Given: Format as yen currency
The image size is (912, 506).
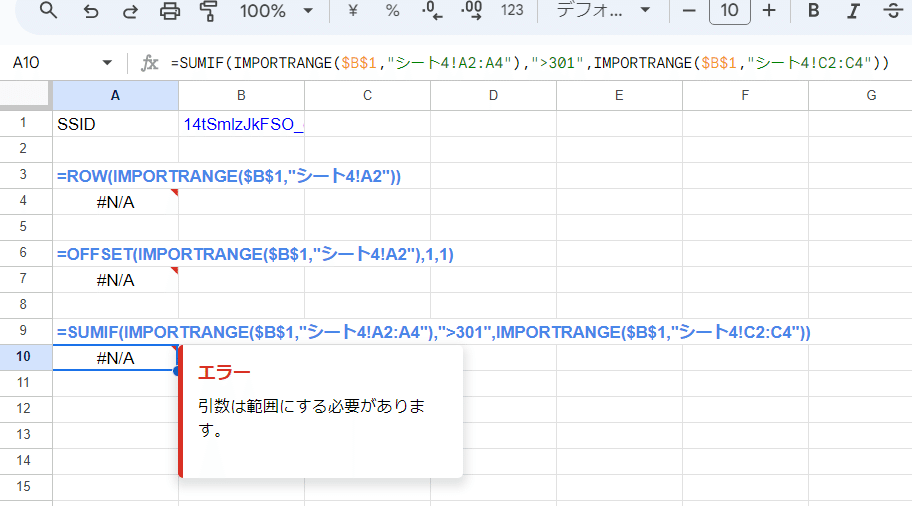Looking at the screenshot, I should pyautogui.click(x=352, y=10).
